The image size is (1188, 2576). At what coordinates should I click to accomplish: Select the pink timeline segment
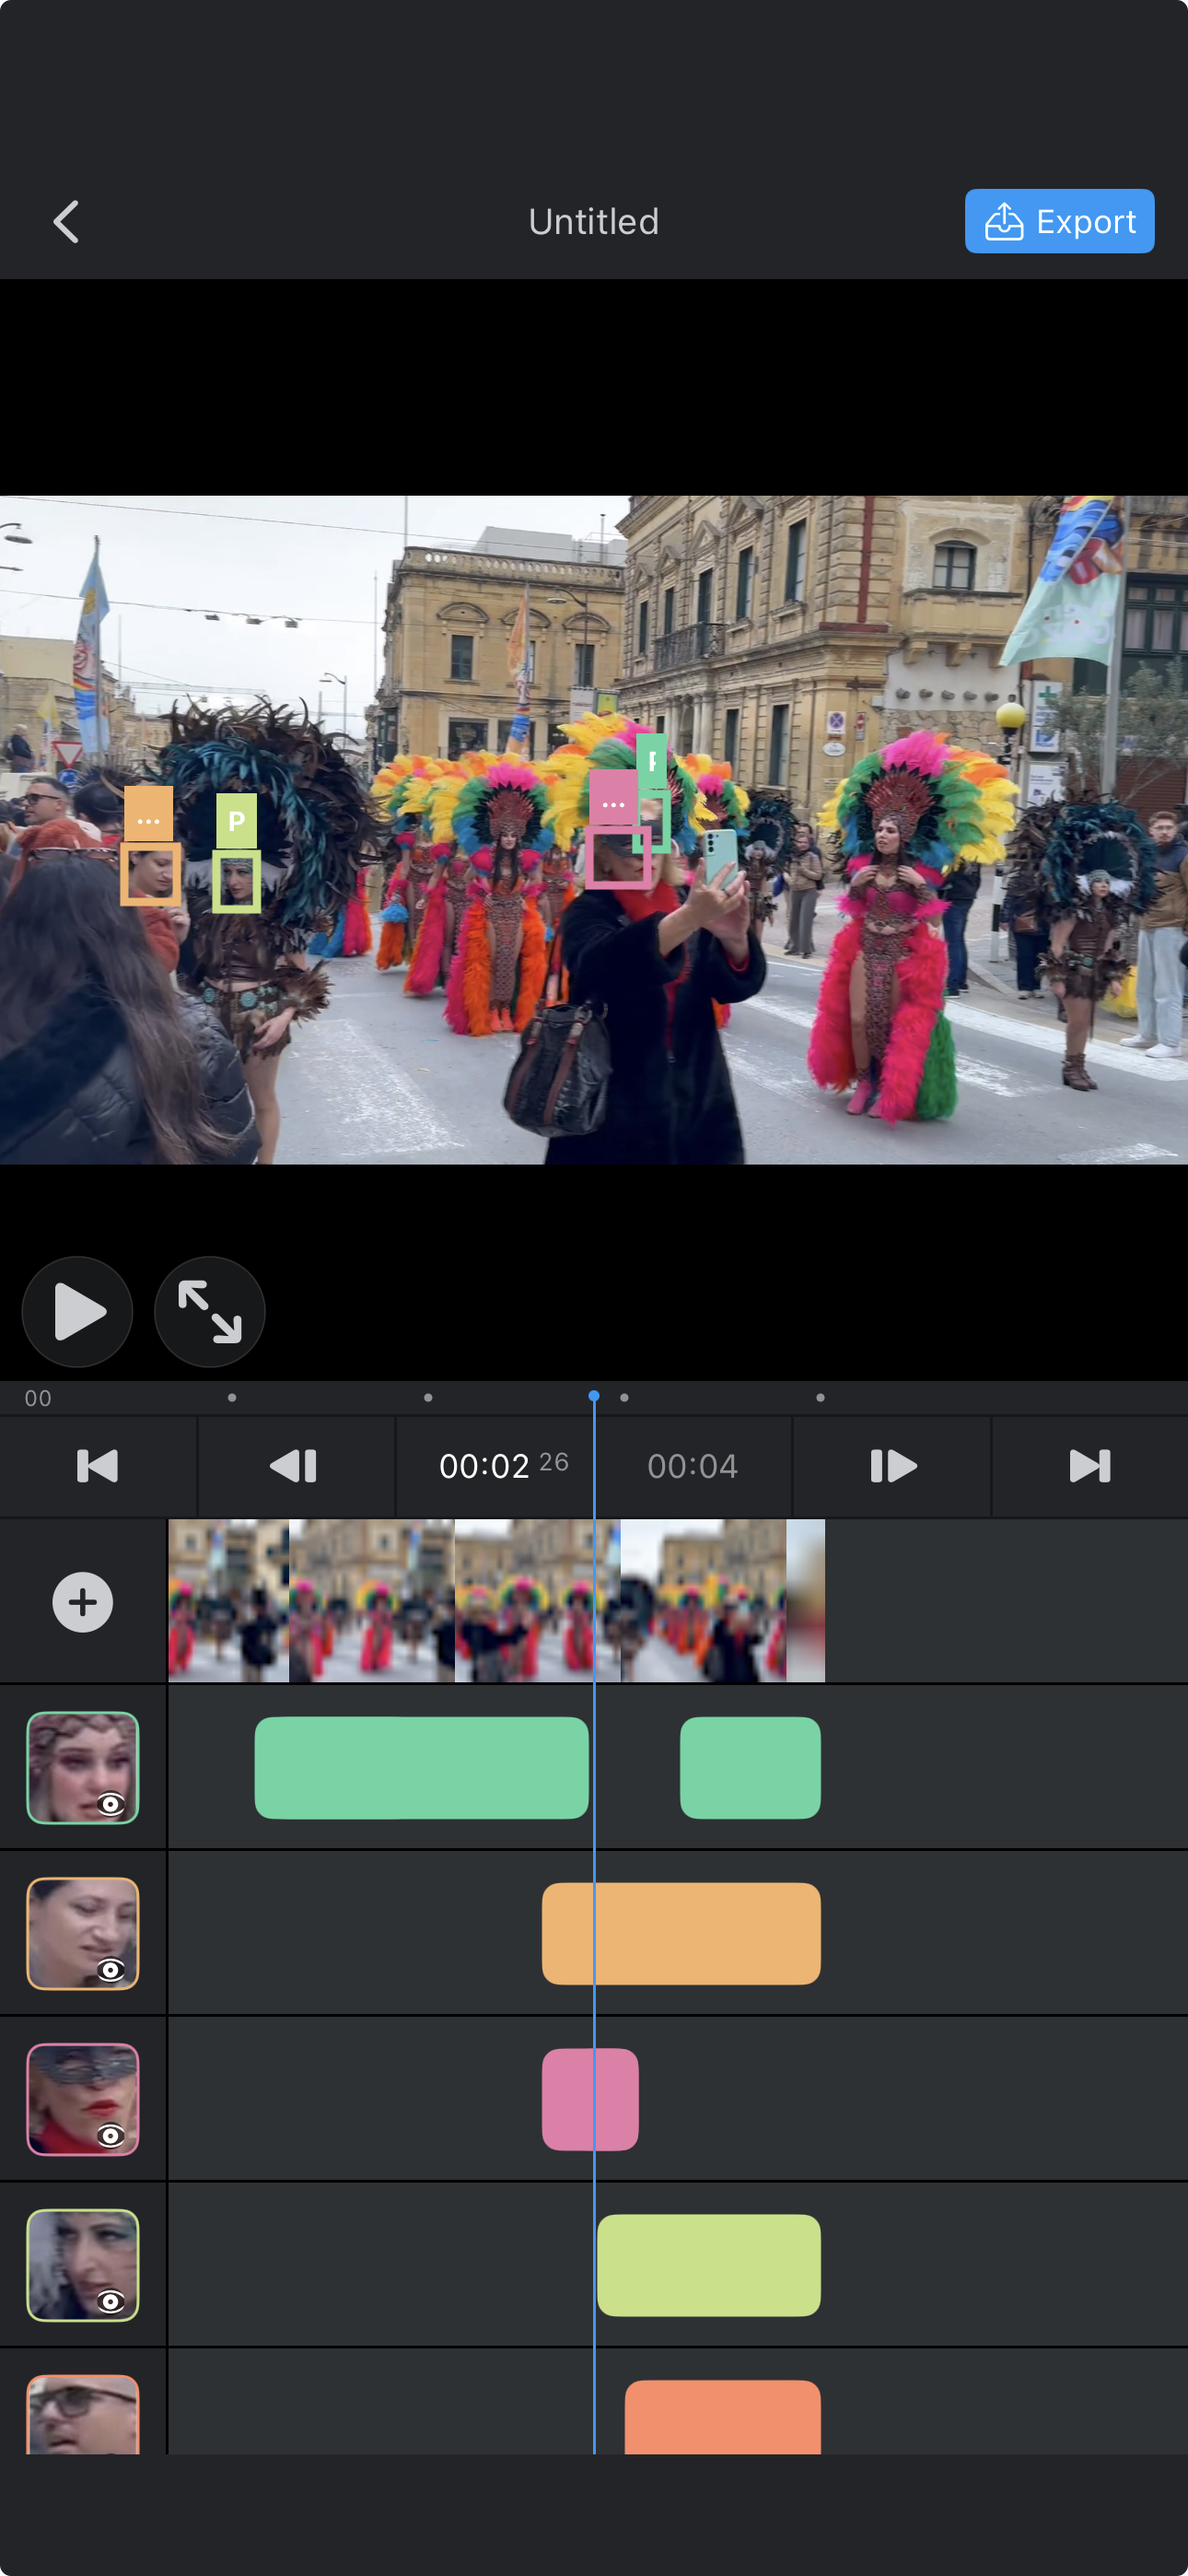(x=590, y=2100)
